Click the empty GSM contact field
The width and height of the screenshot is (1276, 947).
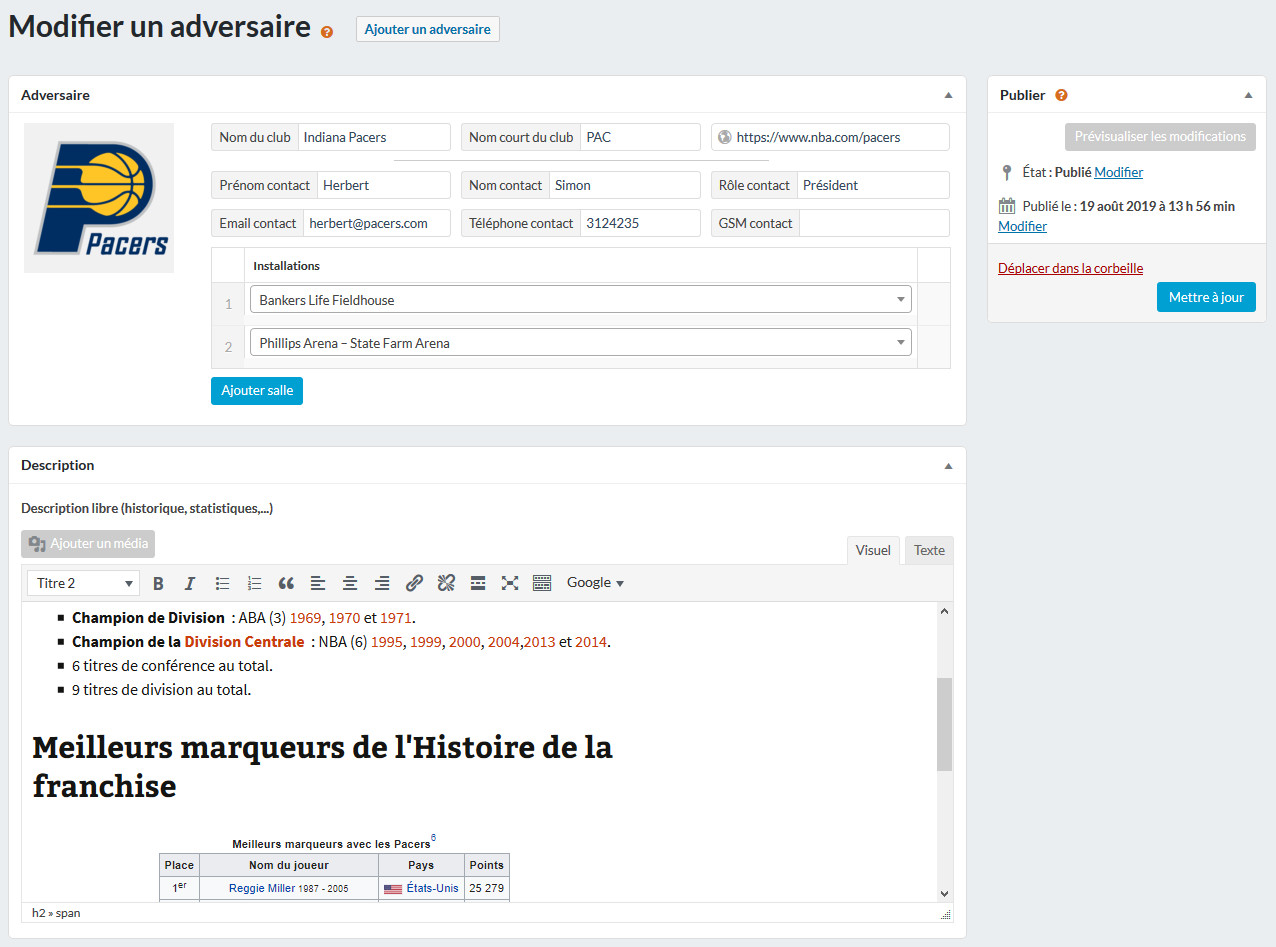click(x=874, y=223)
